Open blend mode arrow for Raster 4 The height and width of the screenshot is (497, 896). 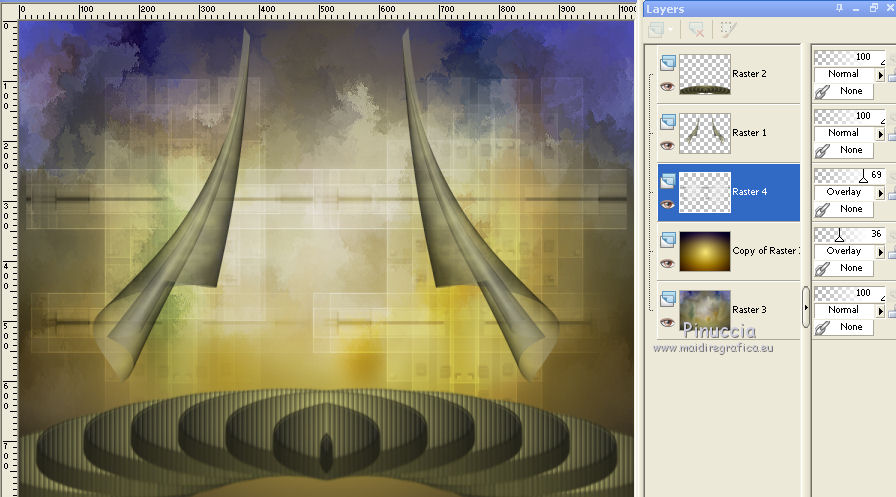point(880,193)
